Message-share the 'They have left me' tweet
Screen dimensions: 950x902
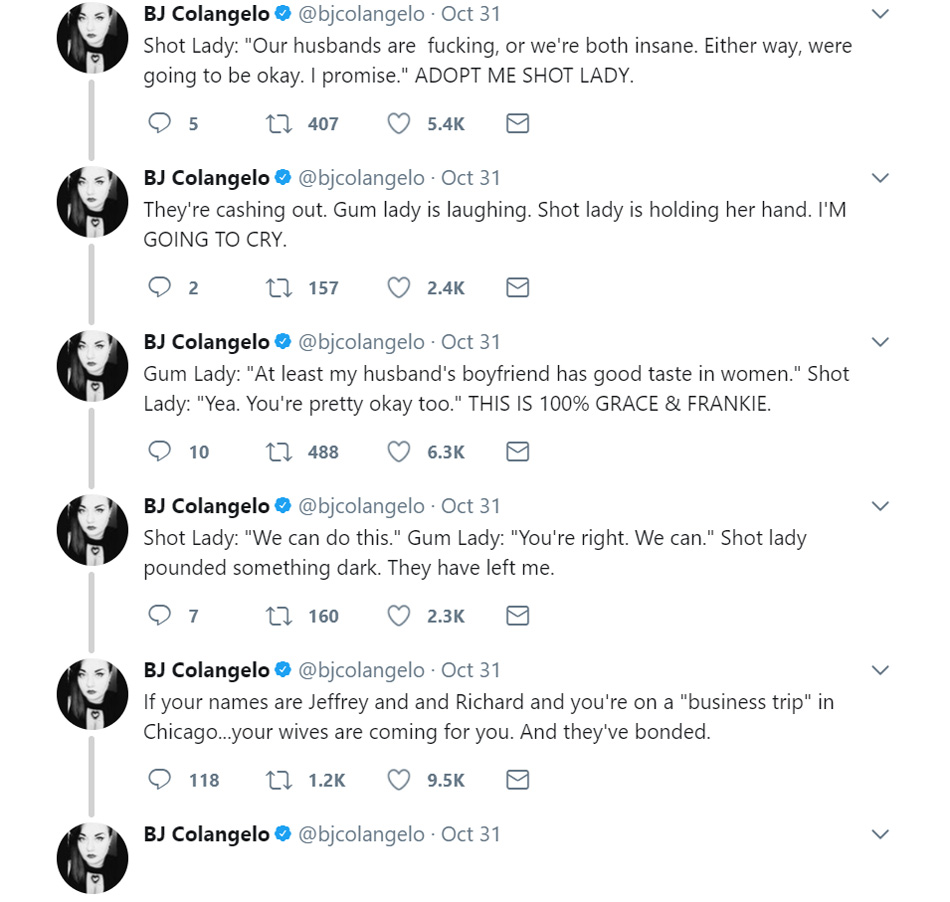[517, 616]
